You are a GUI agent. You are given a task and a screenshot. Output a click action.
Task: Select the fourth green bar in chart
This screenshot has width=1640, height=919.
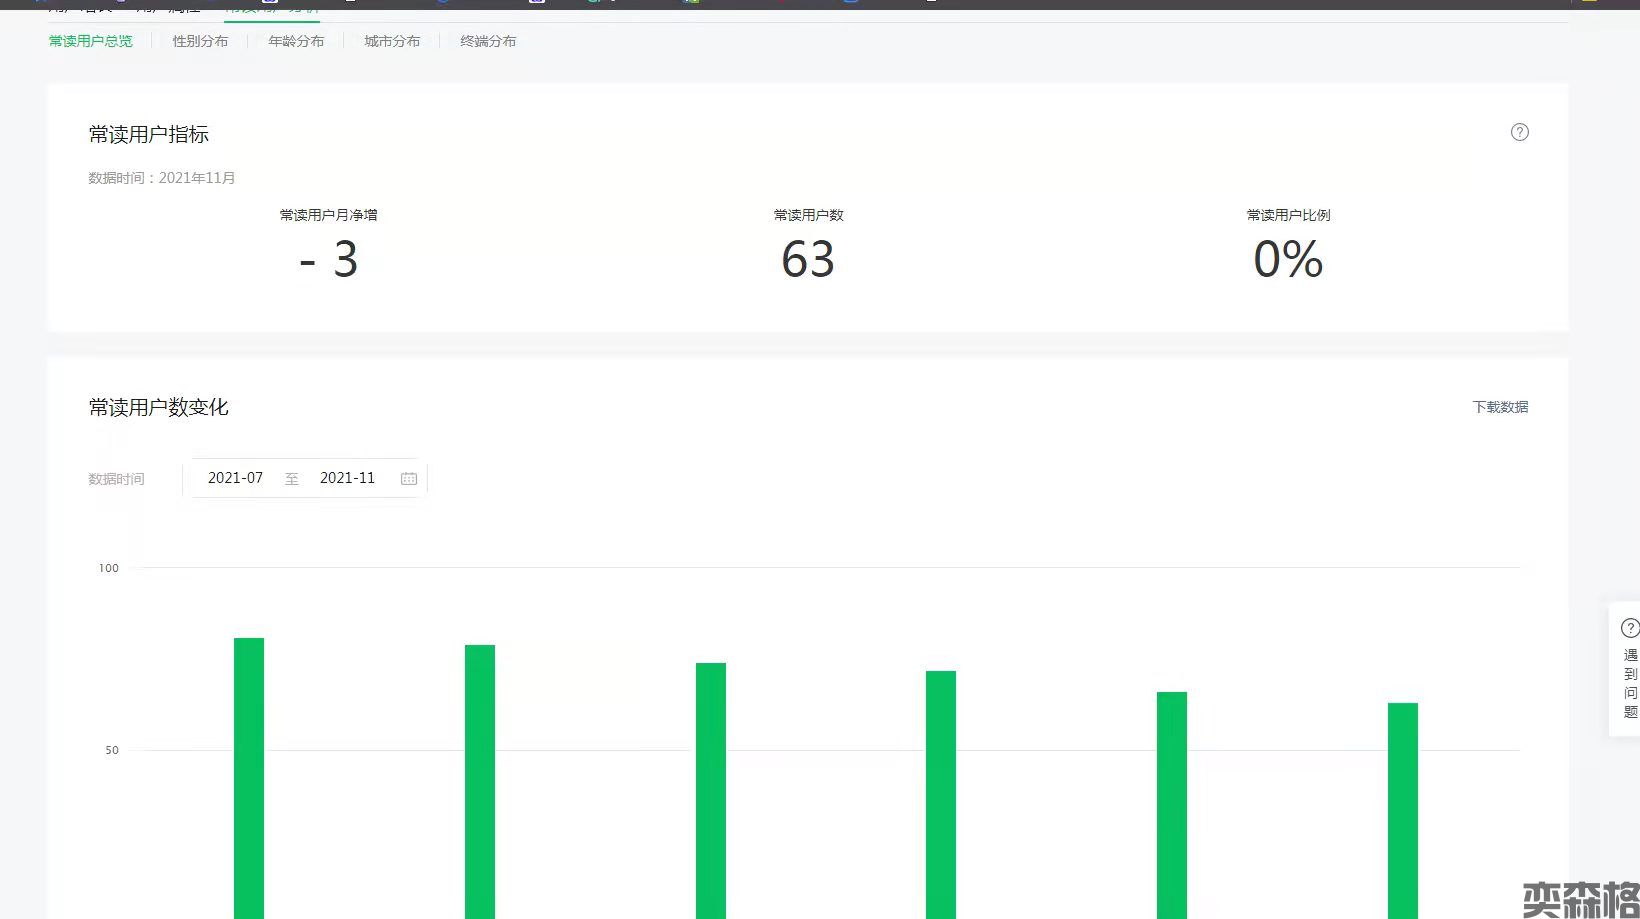(941, 794)
